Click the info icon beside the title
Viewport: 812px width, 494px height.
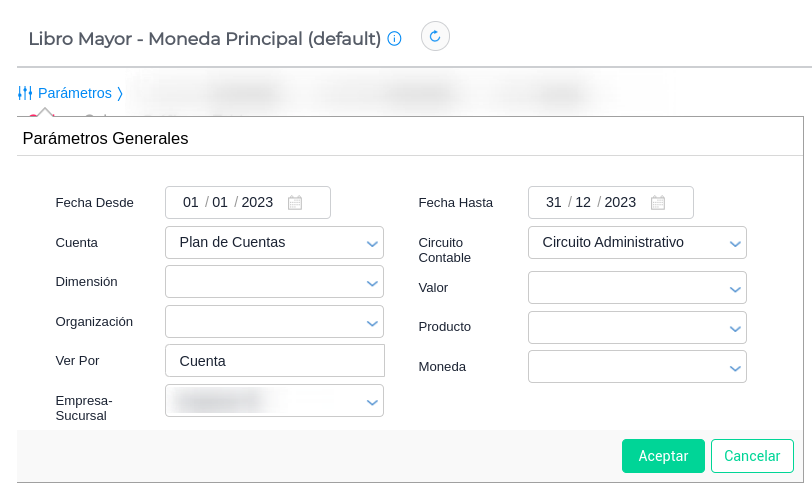pyautogui.click(x=394, y=39)
